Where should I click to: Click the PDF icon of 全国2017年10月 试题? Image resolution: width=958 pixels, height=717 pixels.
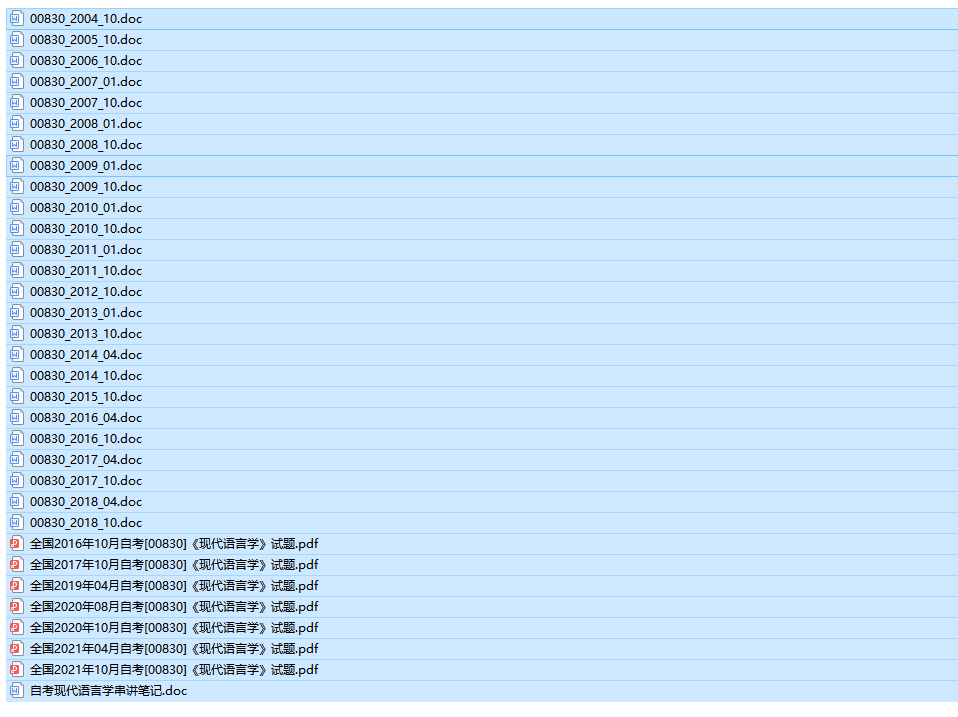16,564
